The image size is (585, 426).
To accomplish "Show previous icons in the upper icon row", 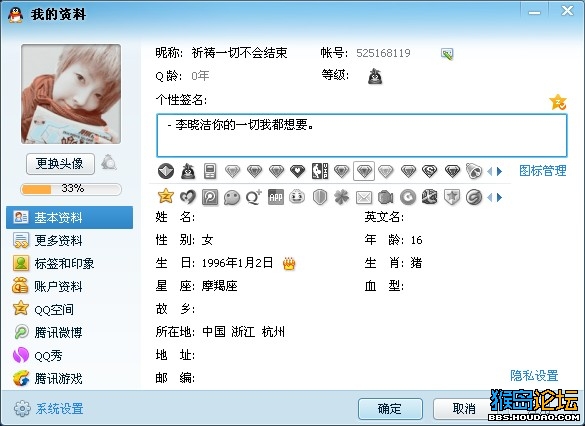I will (490, 171).
